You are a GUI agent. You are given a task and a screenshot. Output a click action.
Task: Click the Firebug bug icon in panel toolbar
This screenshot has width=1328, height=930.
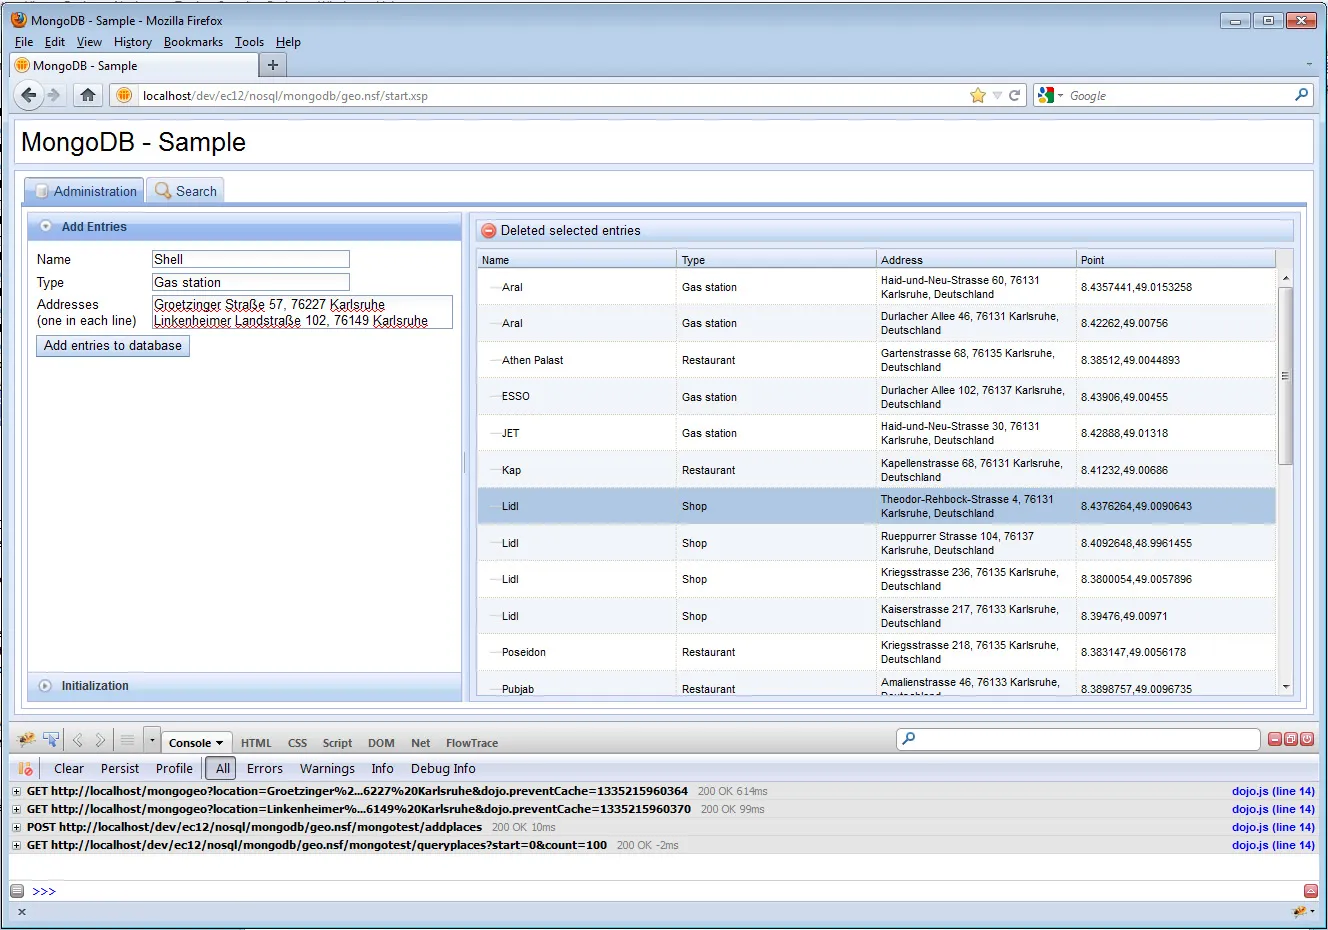26,741
